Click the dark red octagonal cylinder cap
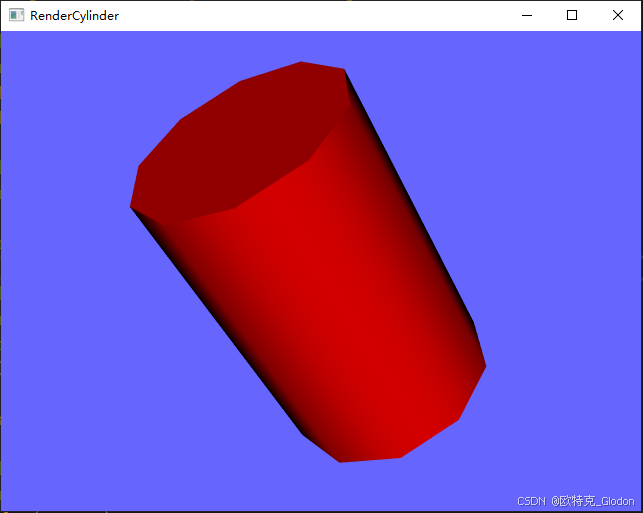643x513 pixels. click(242, 144)
